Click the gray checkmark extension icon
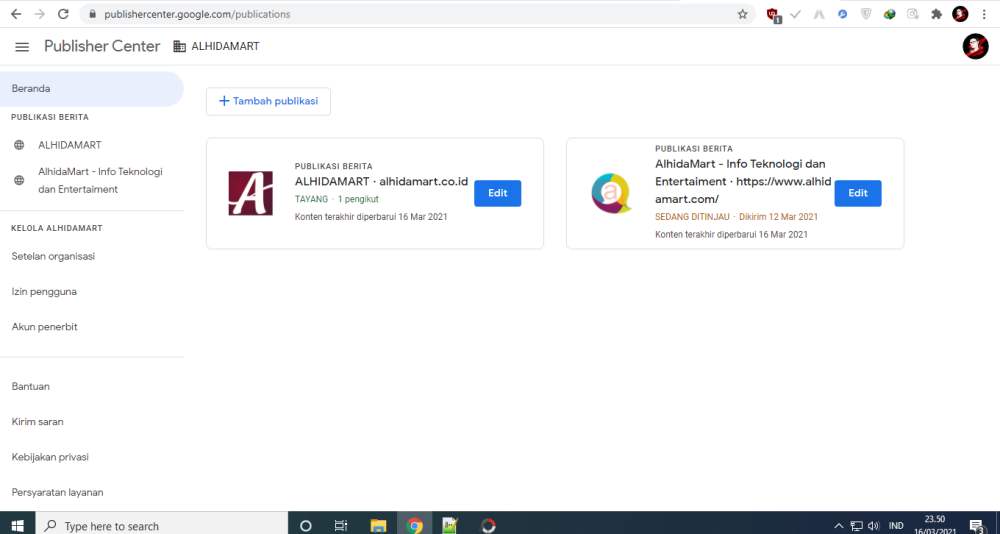The height and width of the screenshot is (534, 1000). tap(795, 14)
